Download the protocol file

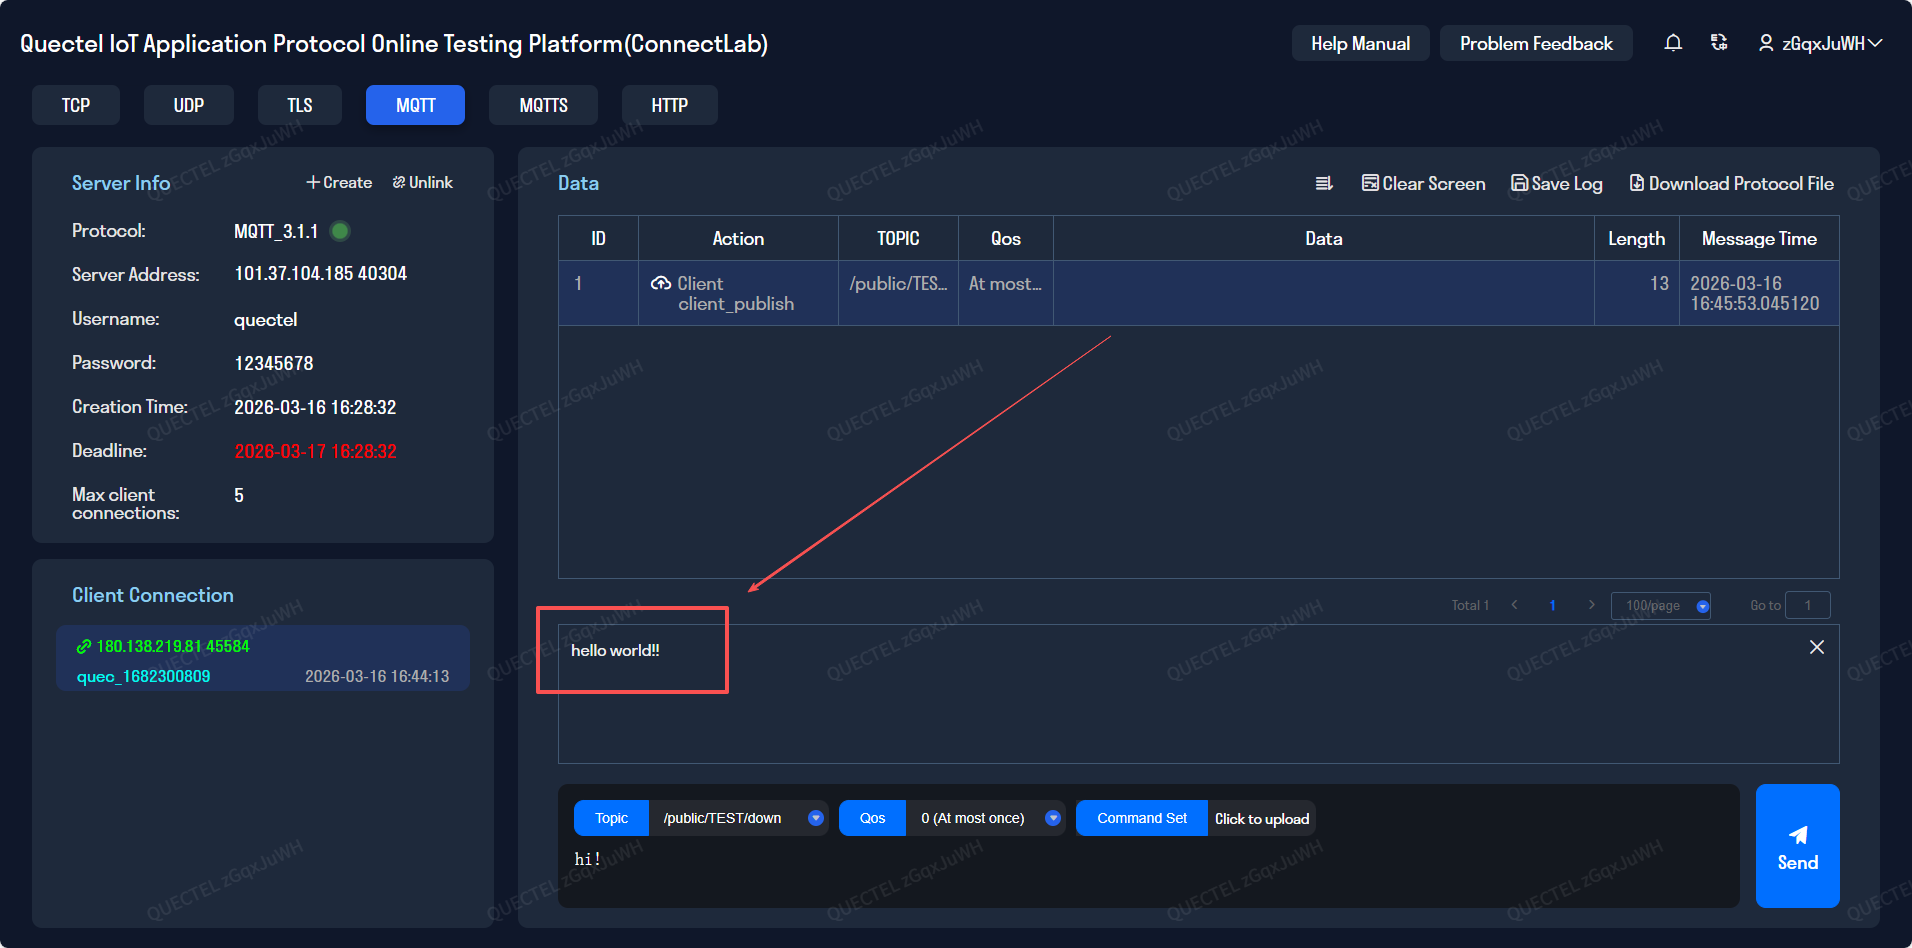click(1731, 183)
